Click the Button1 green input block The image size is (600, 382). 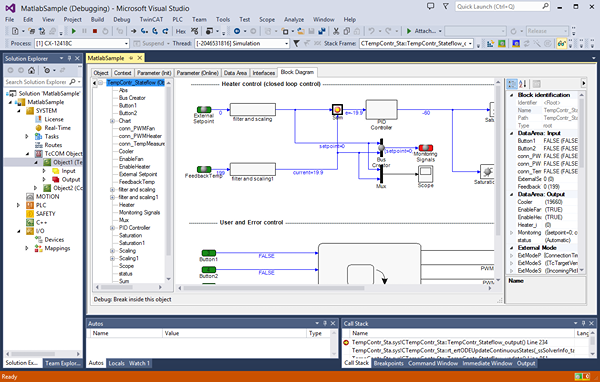[209, 253]
